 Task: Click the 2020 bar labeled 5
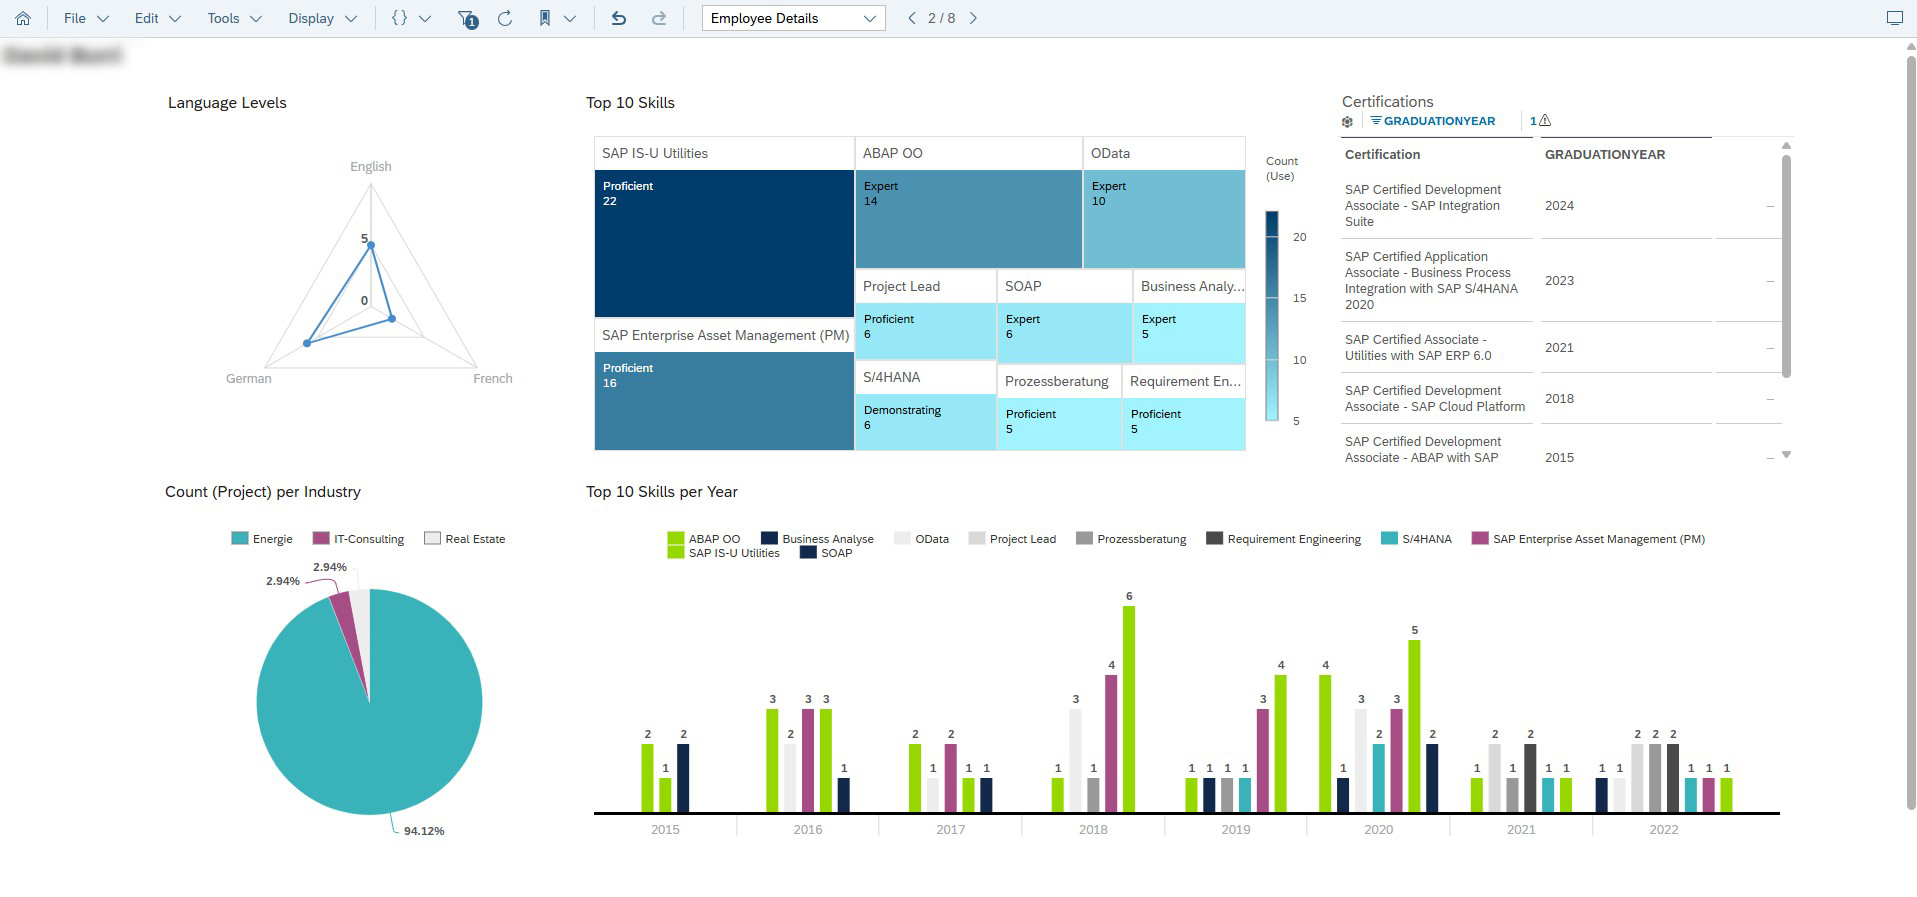[x=1414, y=726]
